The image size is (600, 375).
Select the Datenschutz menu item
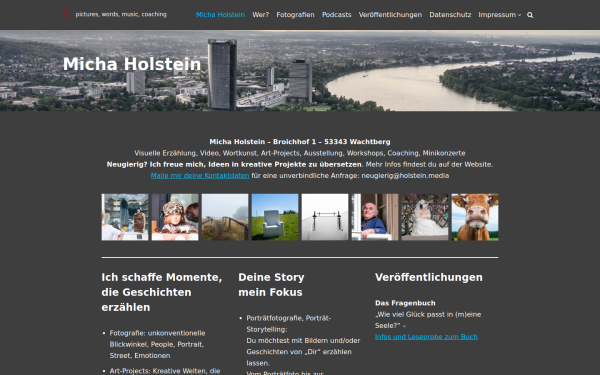(450, 15)
